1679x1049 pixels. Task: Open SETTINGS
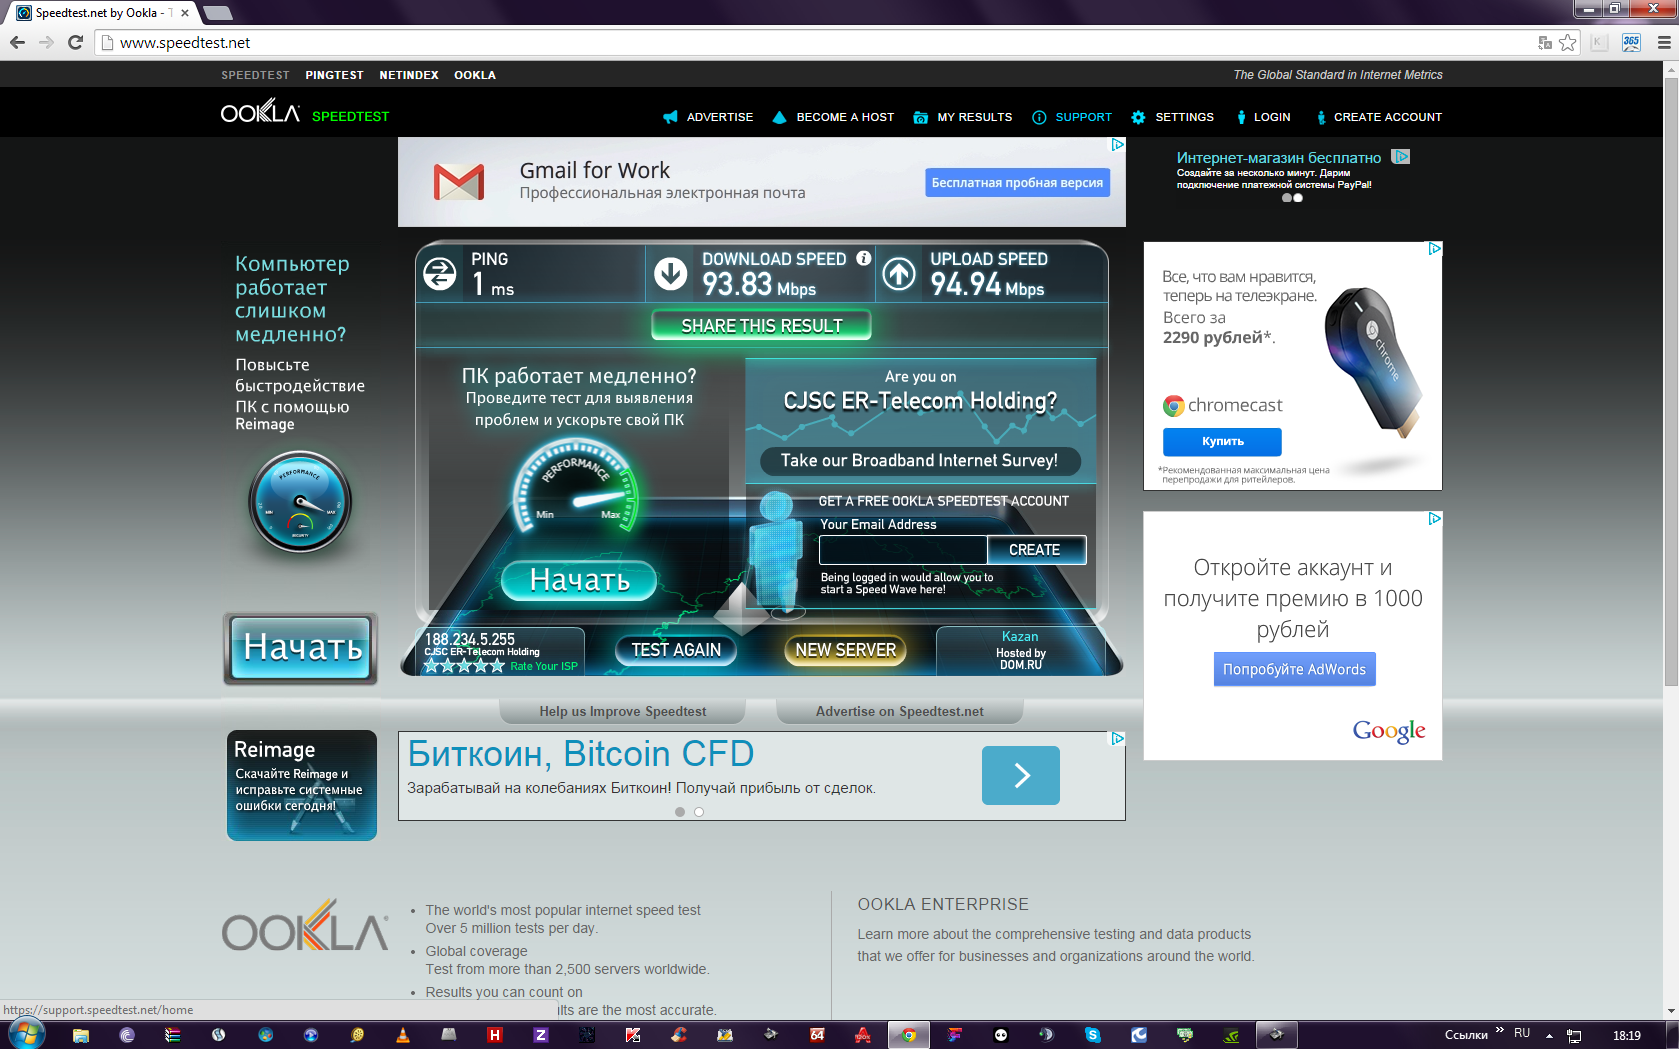[x=1172, y=117]
